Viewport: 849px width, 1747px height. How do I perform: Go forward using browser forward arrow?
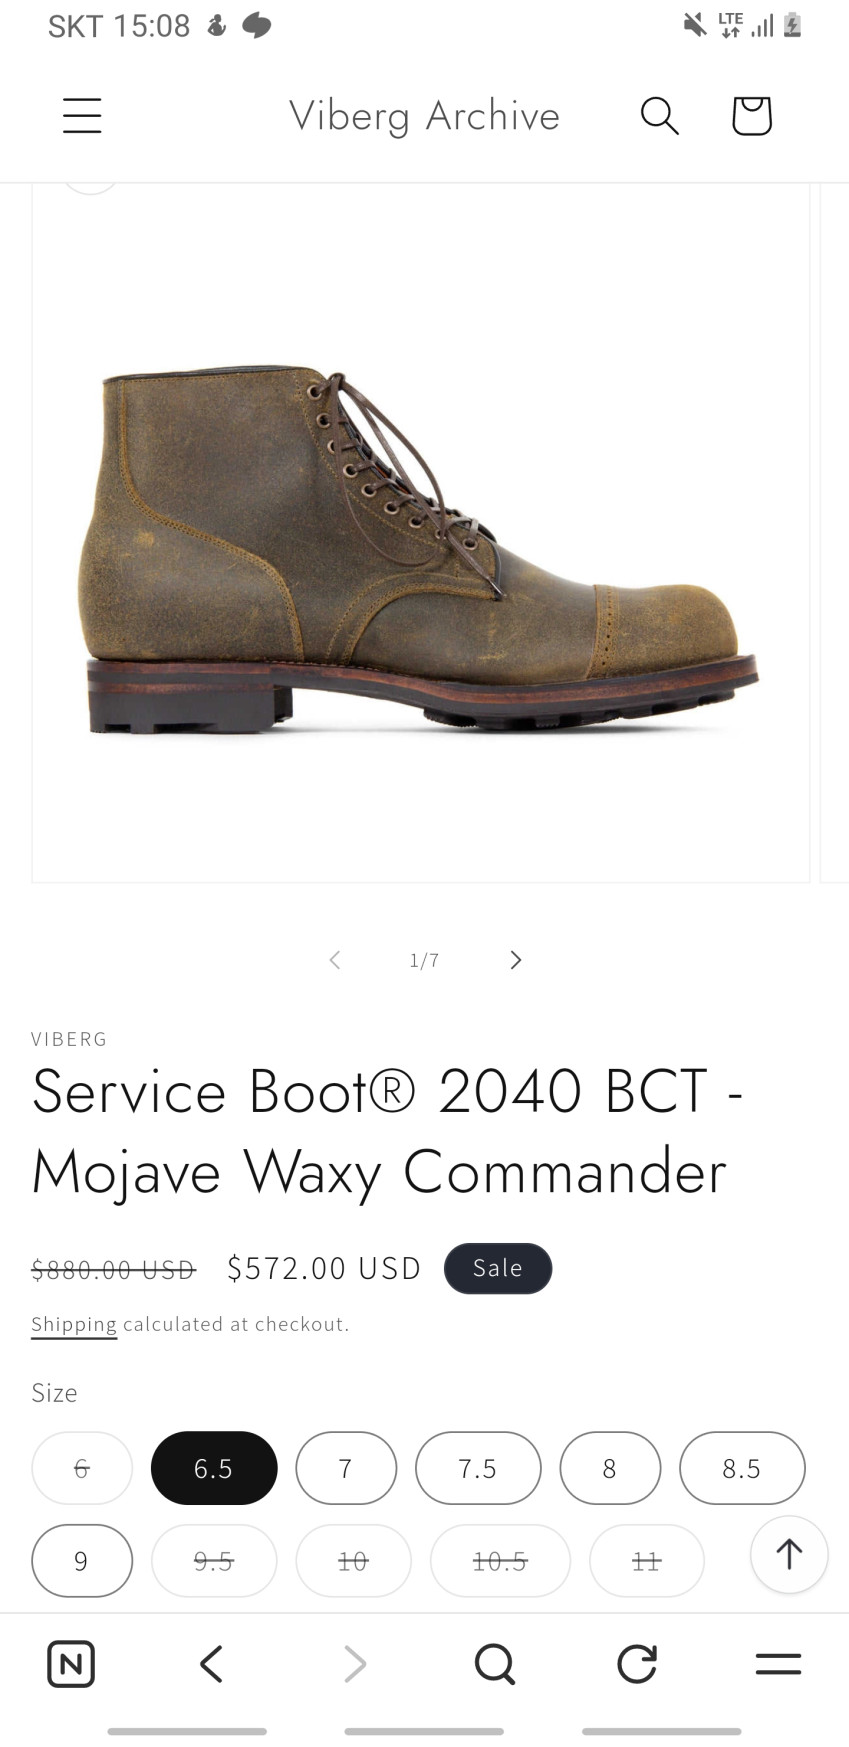point(355,1664)
